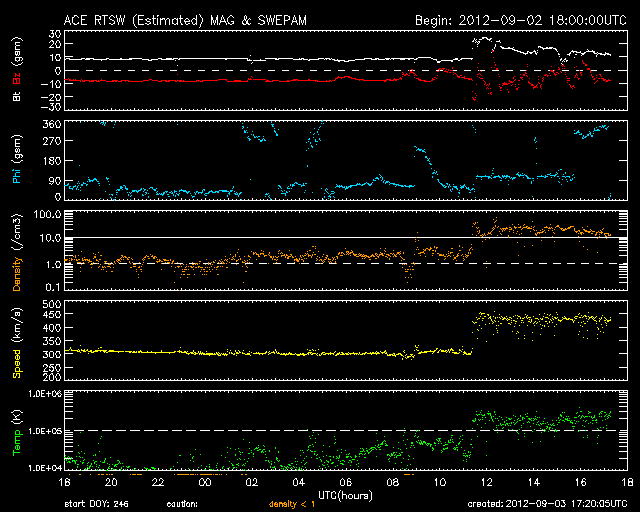Click the 'start DOY: 246' text
Viewport: 640px width, 512px height.
96,504
